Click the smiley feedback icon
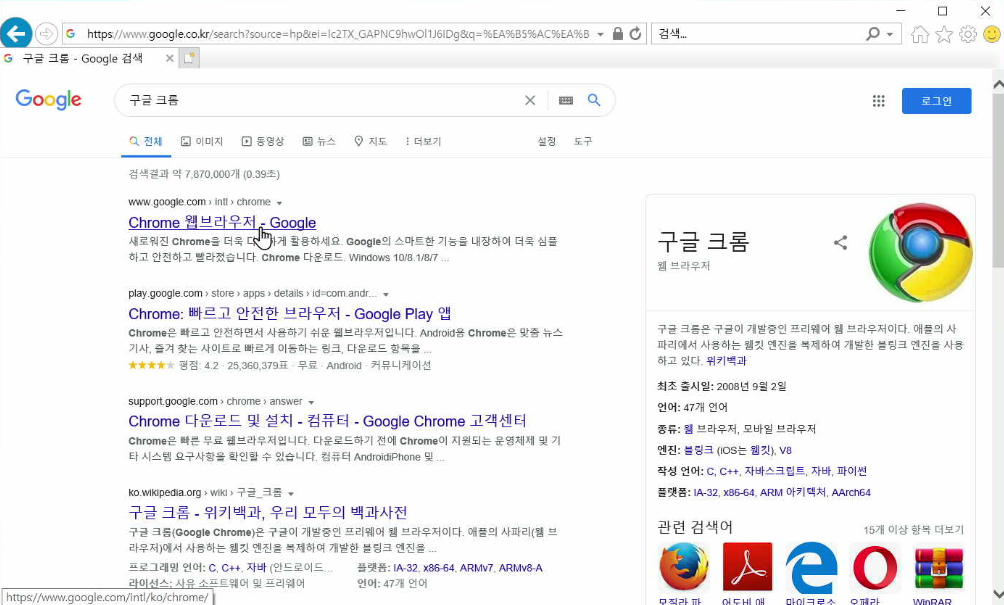1004x605 pixels. pyautogui.click(x=991, y=34)
